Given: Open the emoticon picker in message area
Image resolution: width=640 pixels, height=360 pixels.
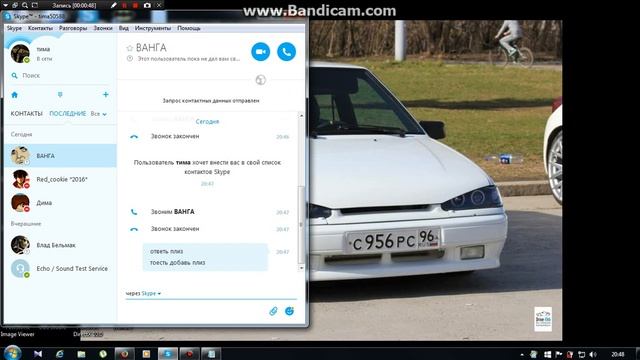Looking at the screenshot, I should pos(289,311).
